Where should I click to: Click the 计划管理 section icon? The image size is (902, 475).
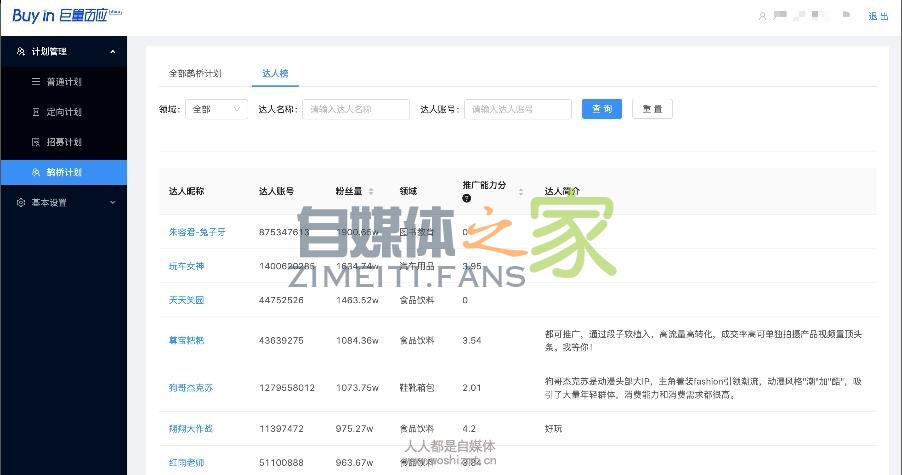click(x=21, y=52)
